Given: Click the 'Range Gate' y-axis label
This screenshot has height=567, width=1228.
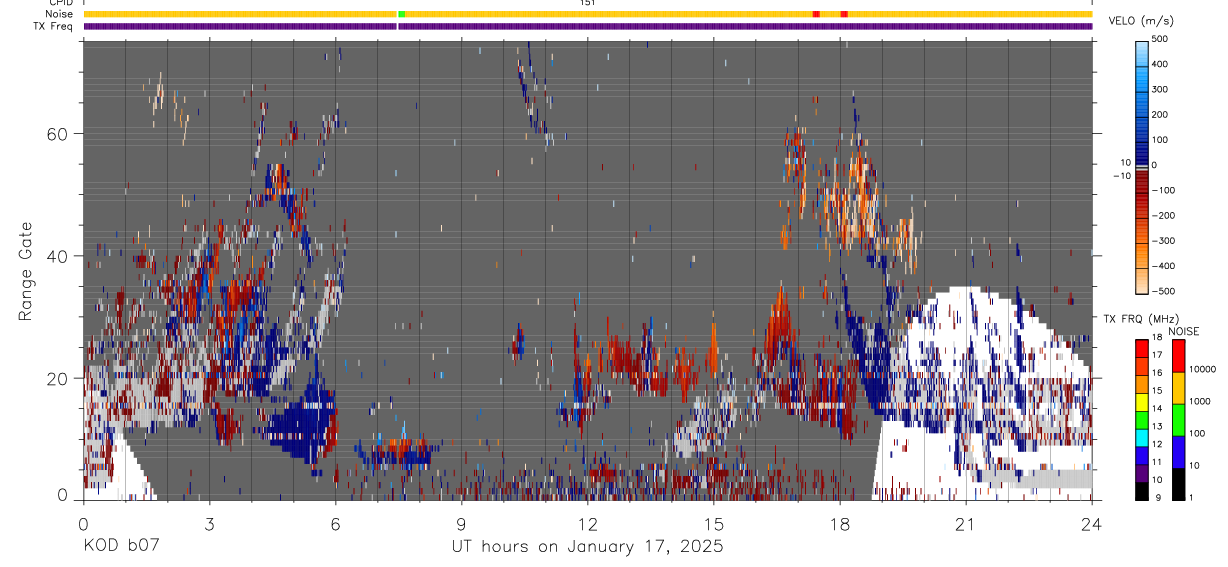Looking at the screenshot, I should 27,271.
